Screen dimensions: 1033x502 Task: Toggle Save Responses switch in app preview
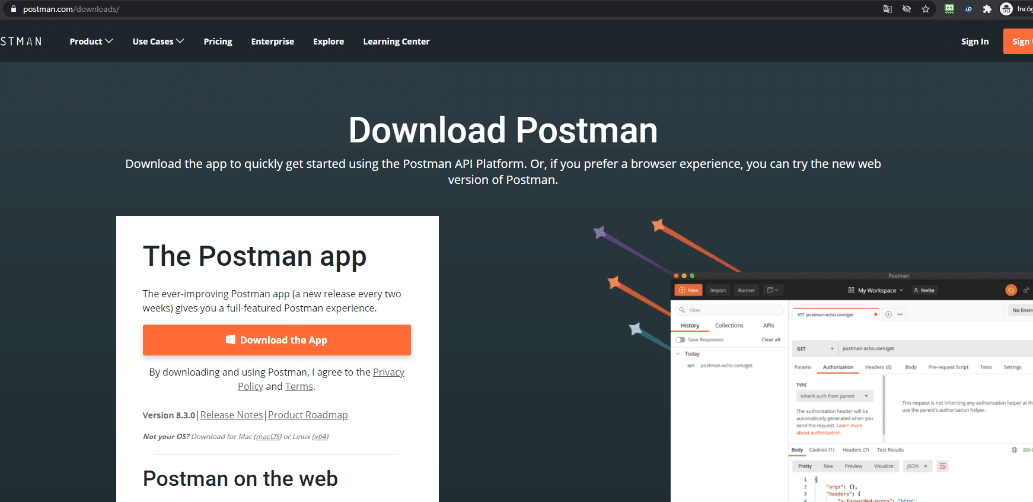(x=680, y=340)
